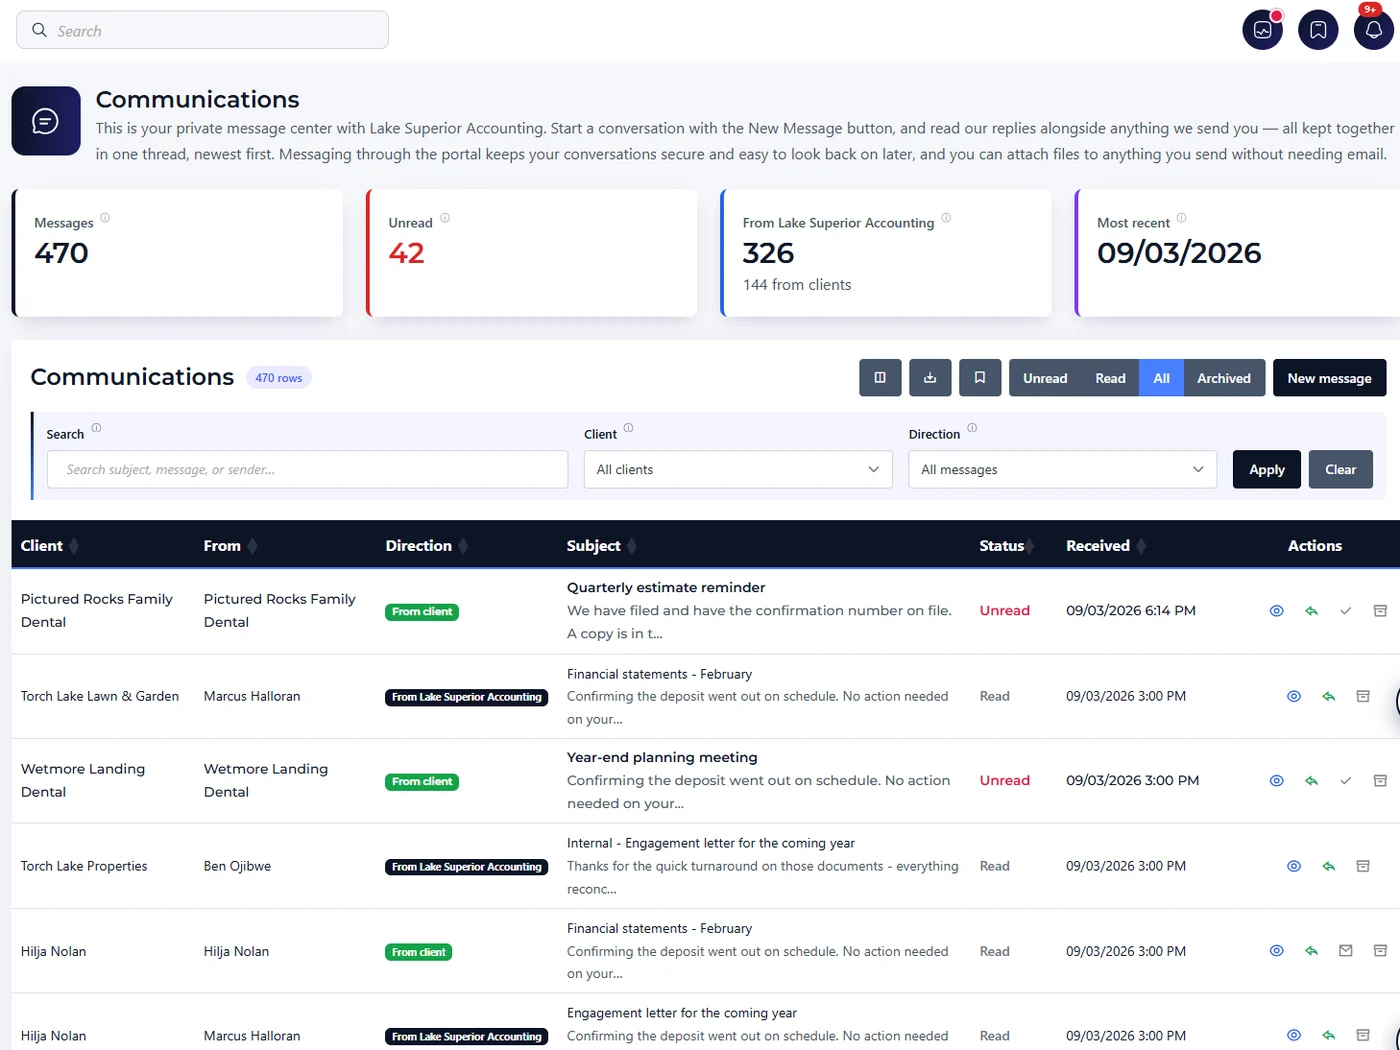Click the Clear filters button
This screenshot has height=1050, width=1400.
coord(1340,469)
